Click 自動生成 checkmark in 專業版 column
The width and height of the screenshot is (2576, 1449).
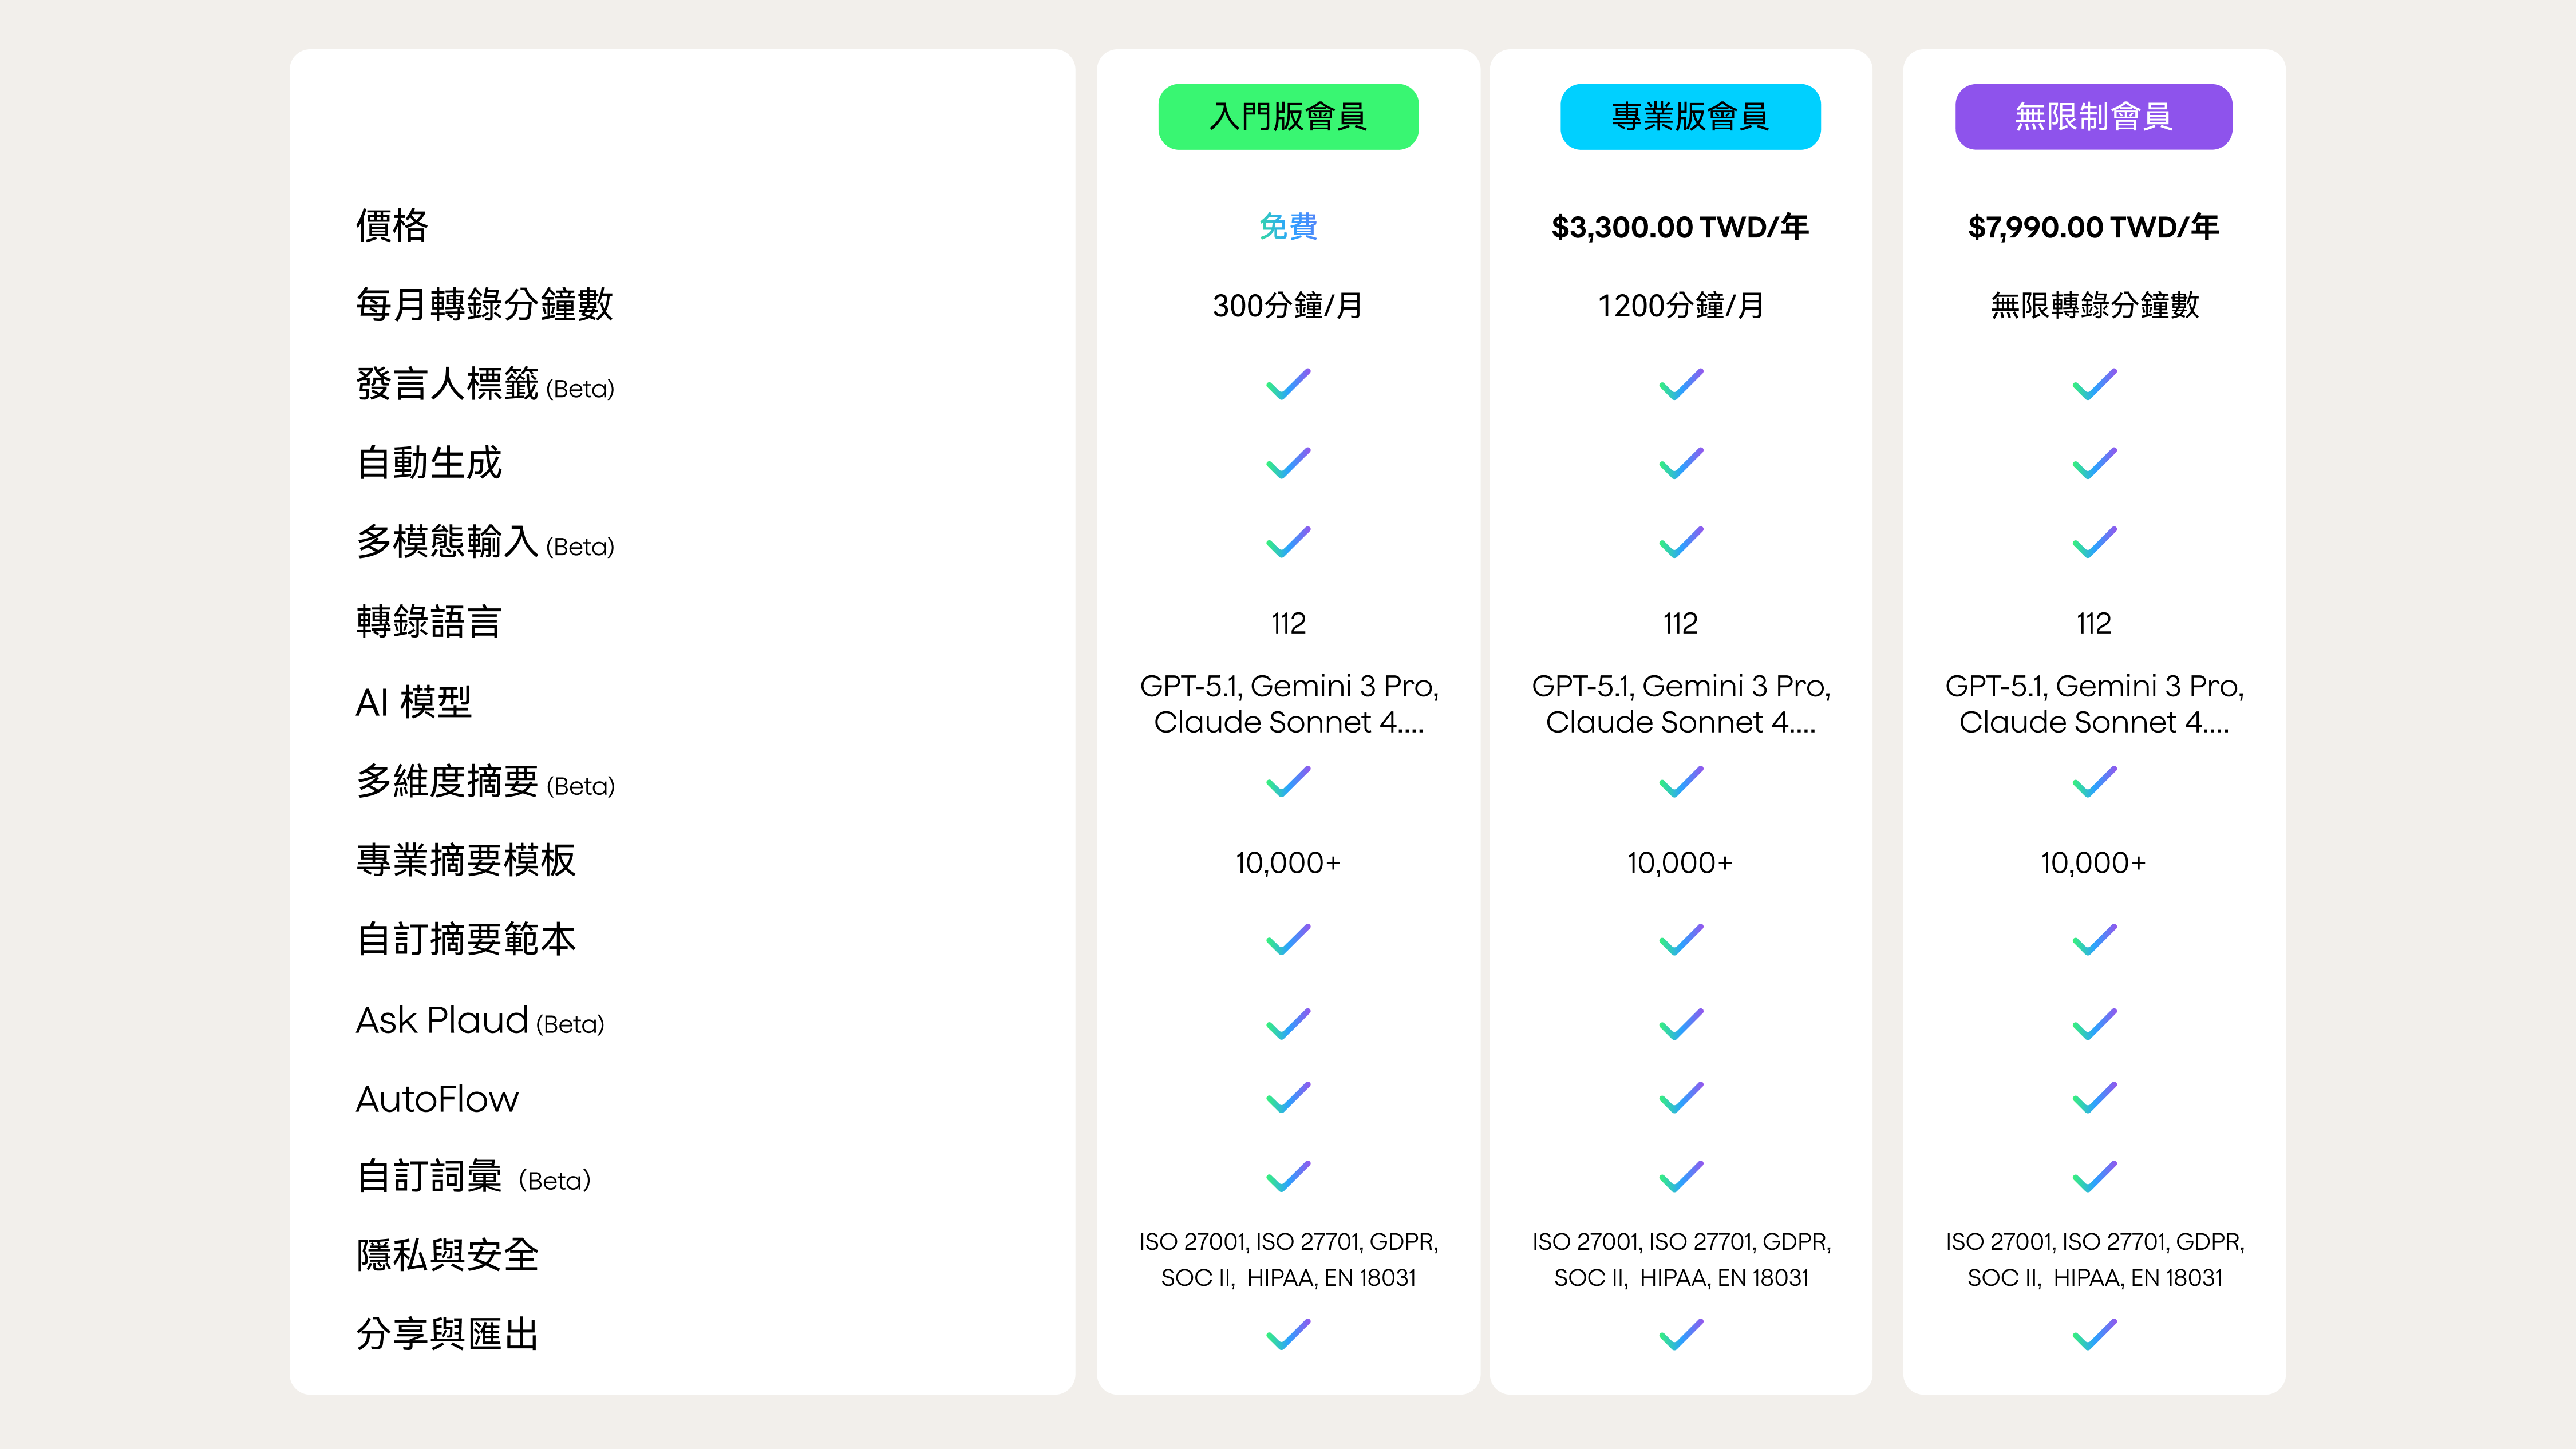pos(1681,463)
